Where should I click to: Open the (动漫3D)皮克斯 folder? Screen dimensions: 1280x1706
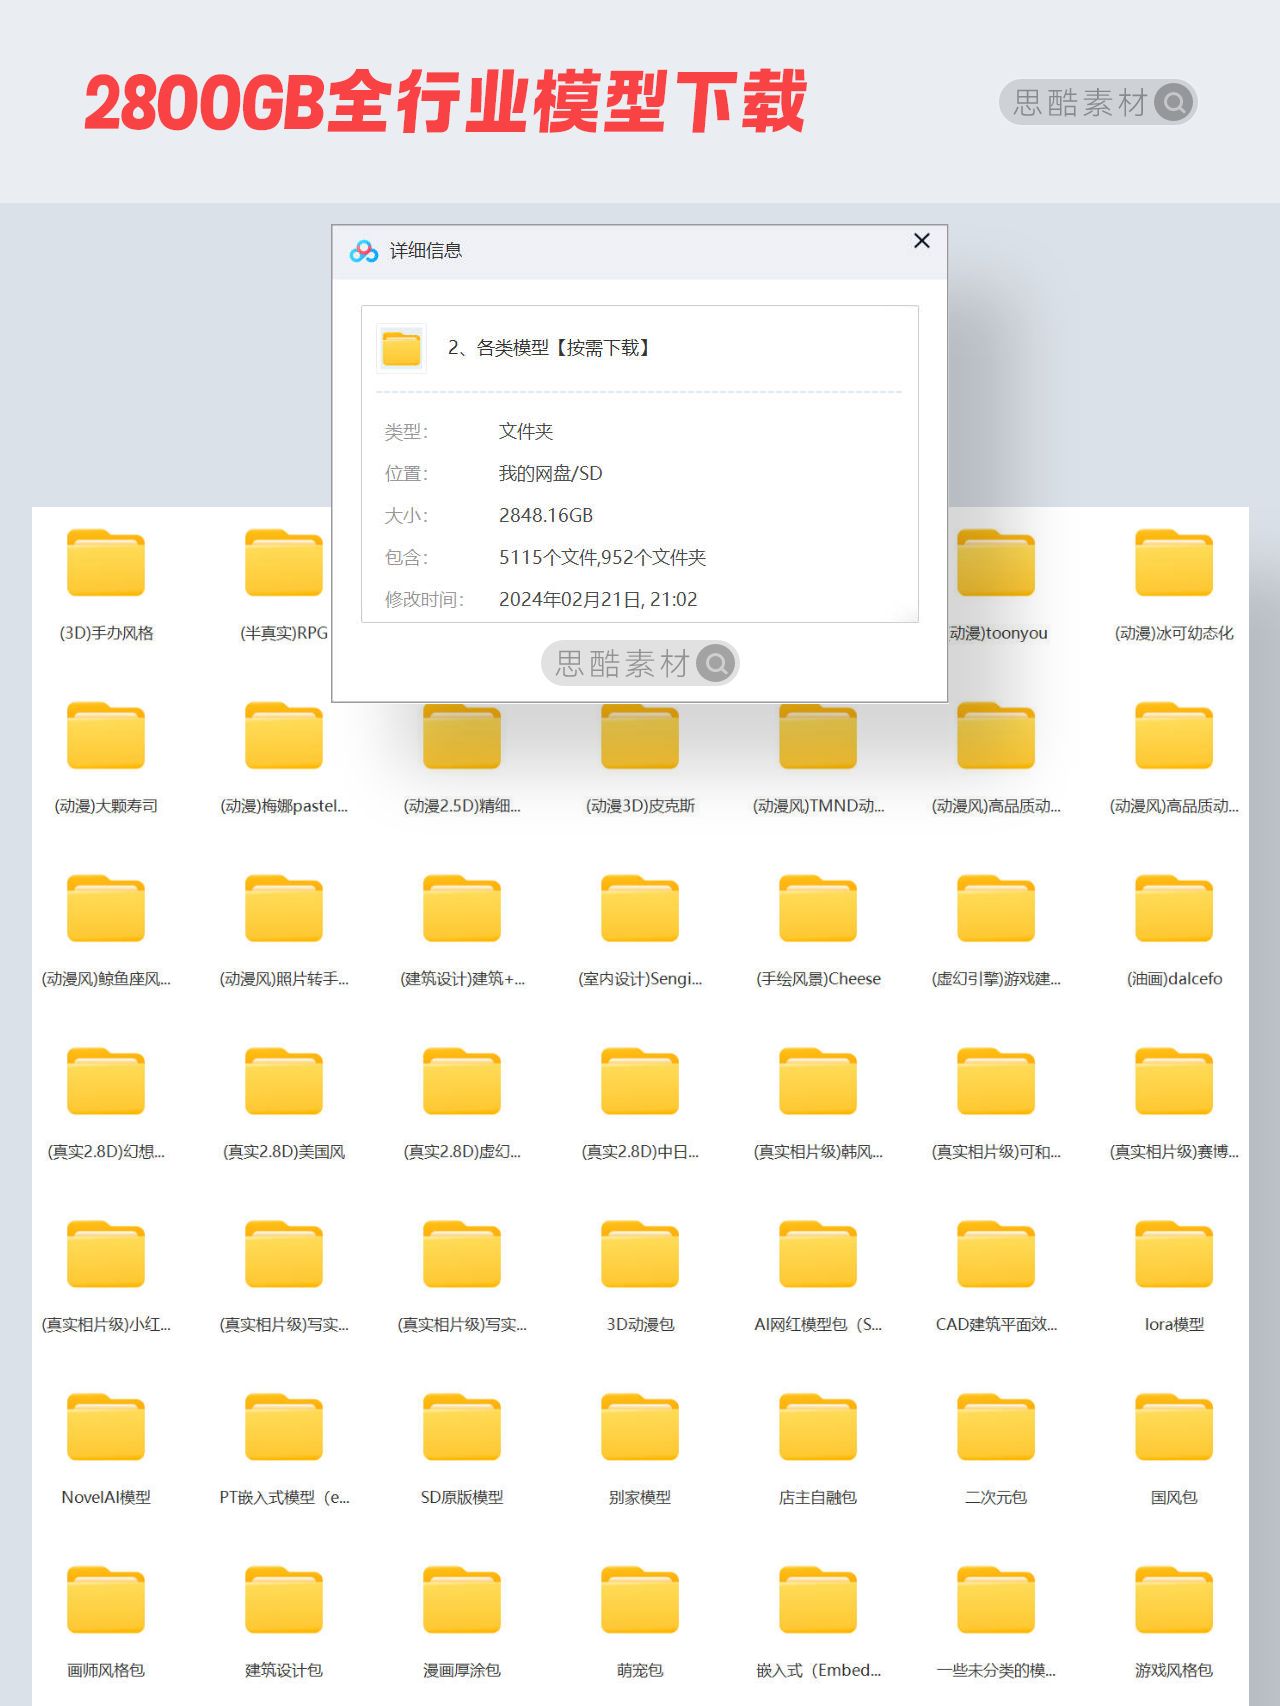[x=640, y=735]
